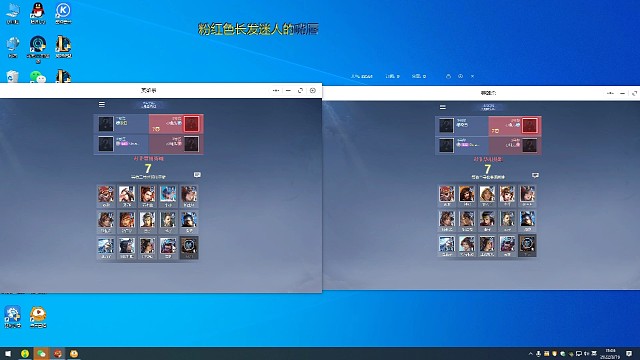Click green circular browser icon on taskbar
The width and height of the screenshot is (640, 360).
click(x=25, y=353)
